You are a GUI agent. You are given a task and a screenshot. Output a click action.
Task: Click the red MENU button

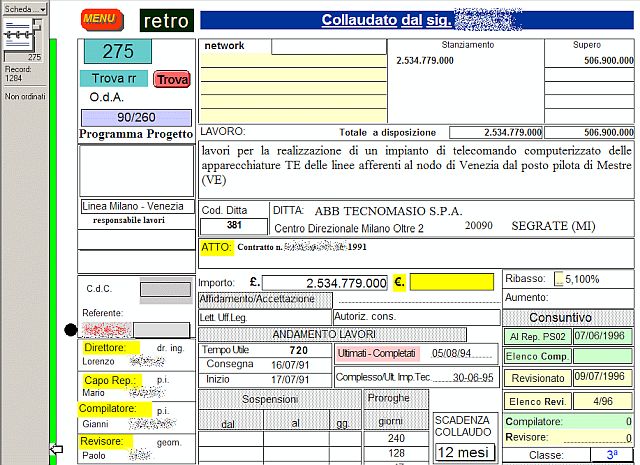click(102, 20)
